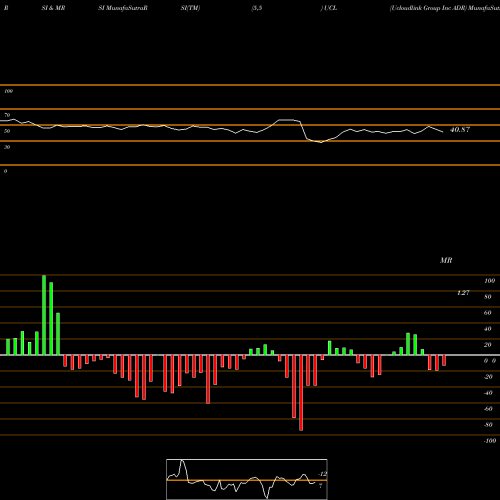
Task: Click the -12 value in mini chart
Action: coord(322,474)
